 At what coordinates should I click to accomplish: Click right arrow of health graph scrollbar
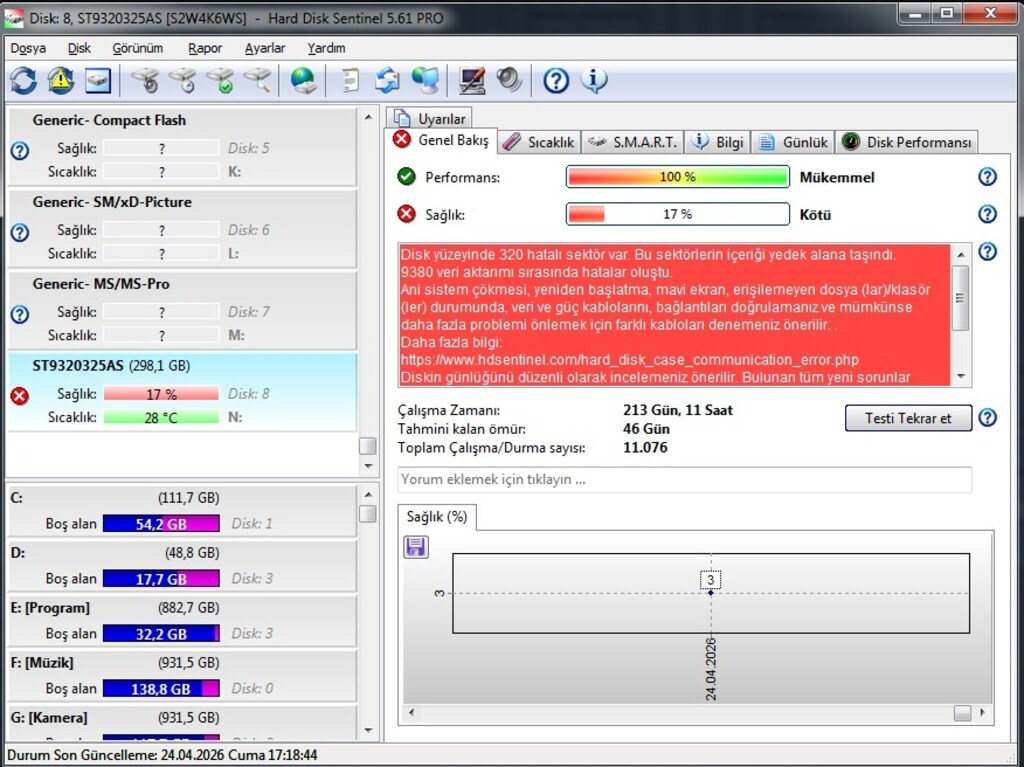click(983, 713)
